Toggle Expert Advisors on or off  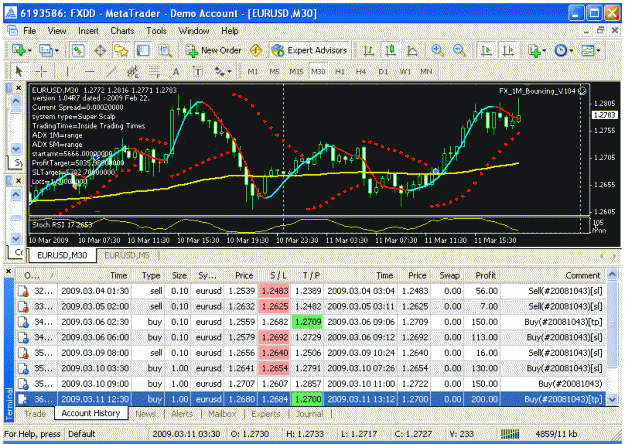(x=309, y=51)
